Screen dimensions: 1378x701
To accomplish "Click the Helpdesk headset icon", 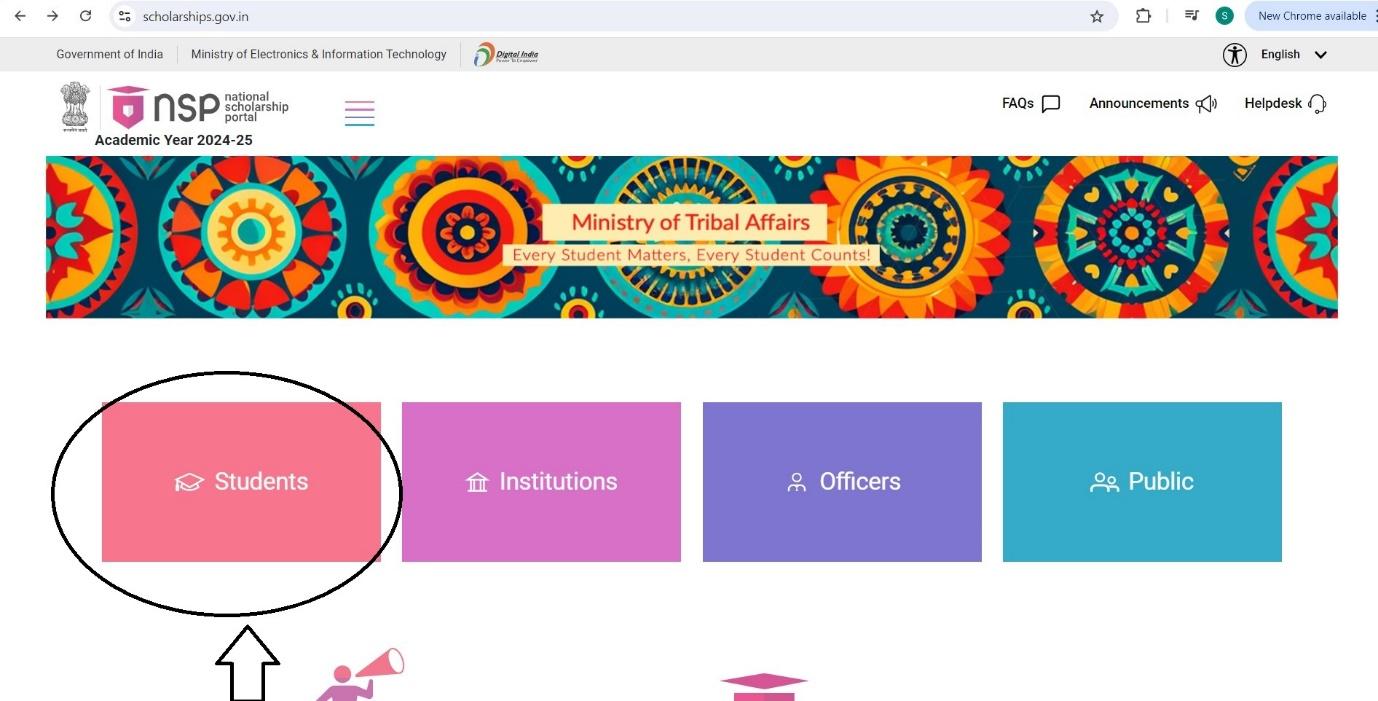I will pos(1317,104).
